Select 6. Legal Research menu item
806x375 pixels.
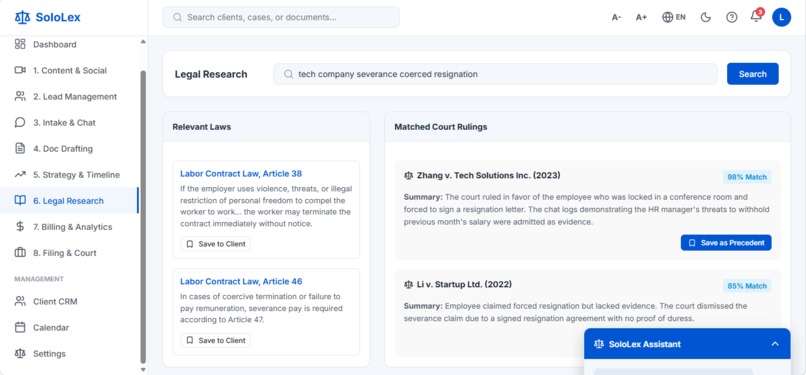pos(69,200)
